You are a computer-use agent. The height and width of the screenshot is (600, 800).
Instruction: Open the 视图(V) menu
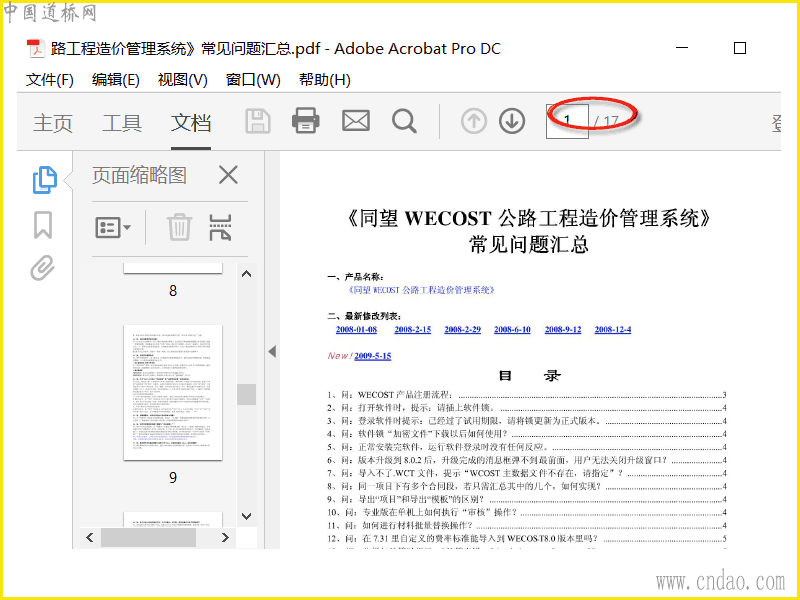click(x=182, y=80)
